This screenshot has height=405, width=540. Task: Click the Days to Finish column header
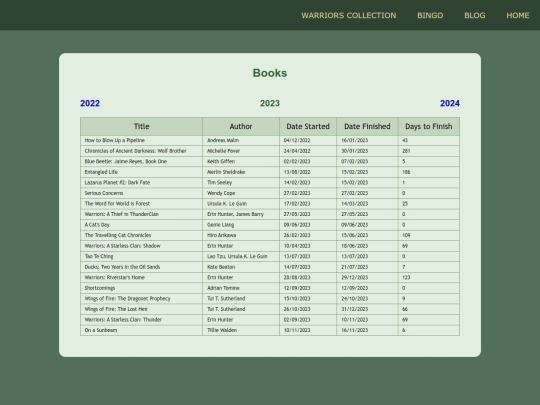point(429,126)
